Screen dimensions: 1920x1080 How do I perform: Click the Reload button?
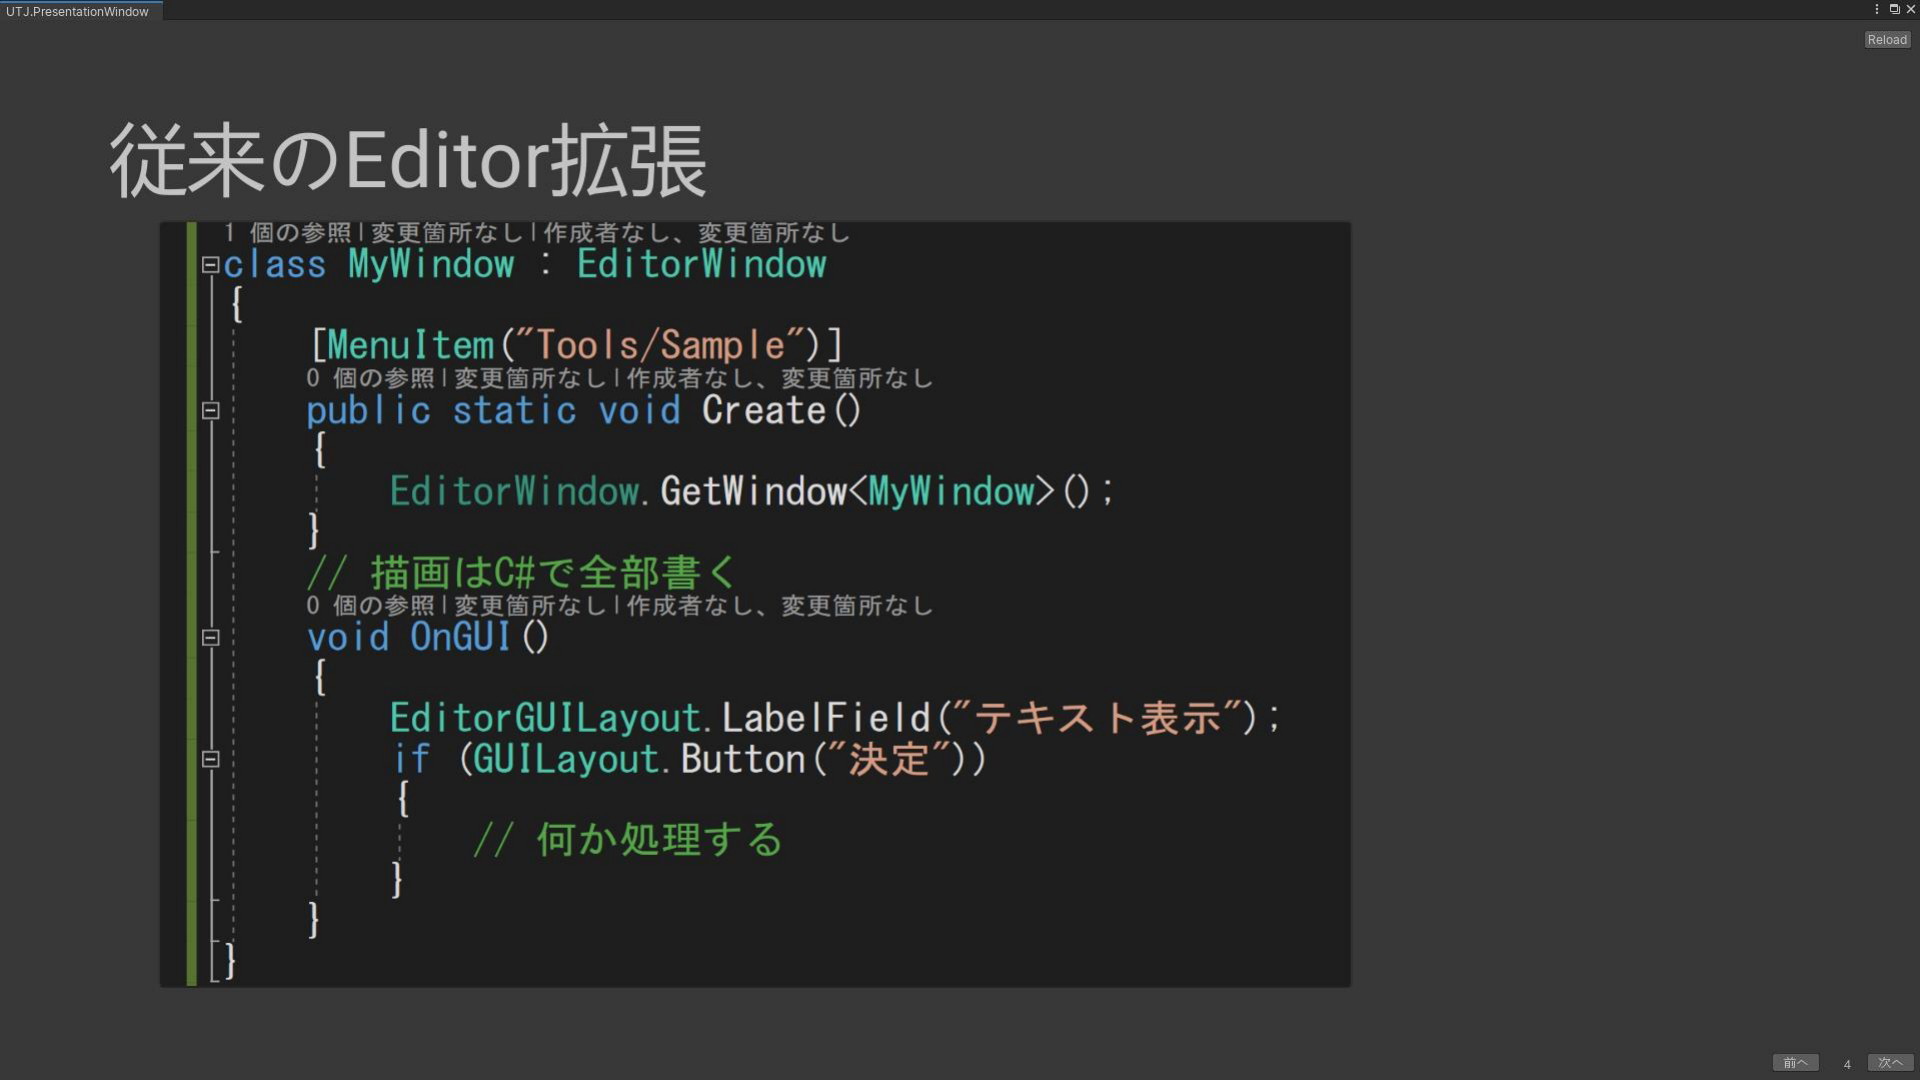click(x=1887, y=40)
